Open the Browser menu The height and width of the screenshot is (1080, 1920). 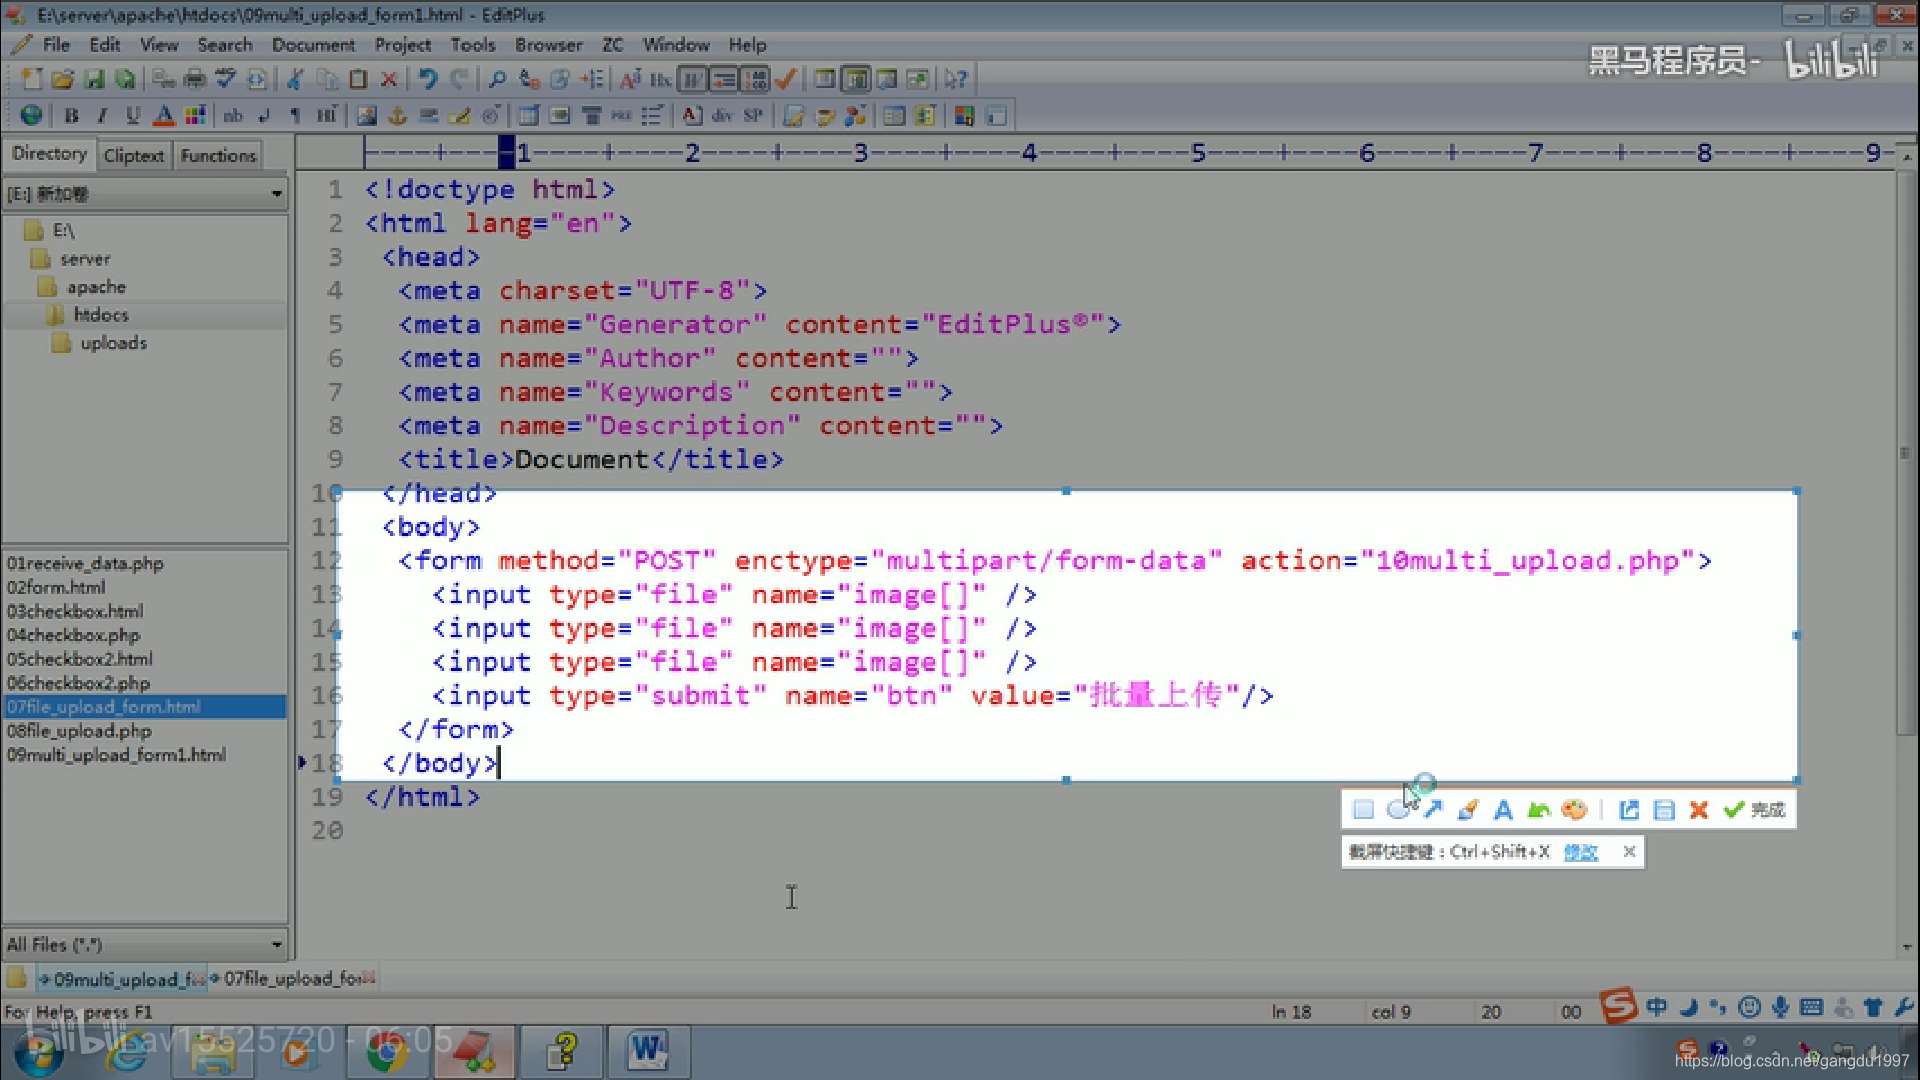pos(549,45)
